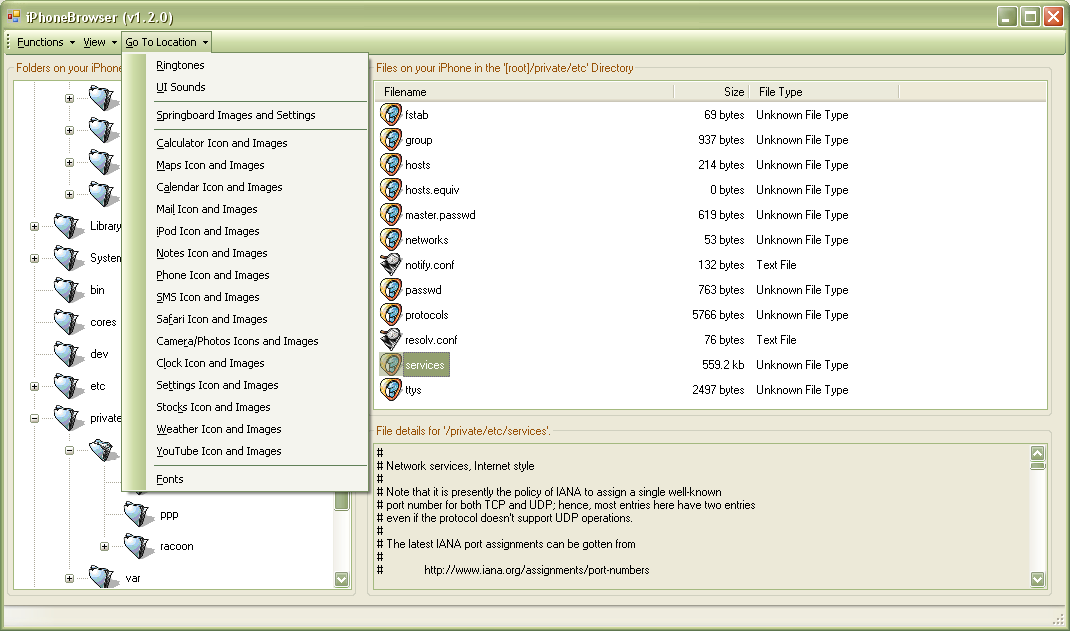Image resolution: width=1070 pixels, height=631 pixels.
Task: Click the bin folder icon
Action: [68, 290]
